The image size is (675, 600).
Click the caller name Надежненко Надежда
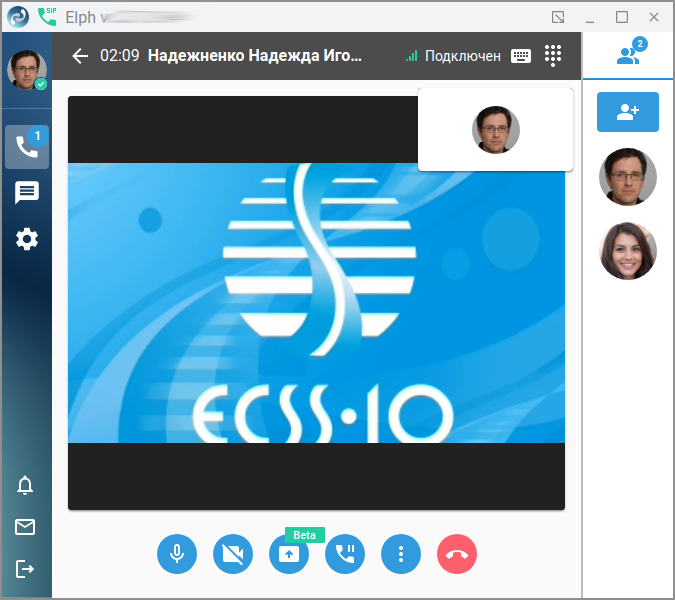click(x=255, y=56)
